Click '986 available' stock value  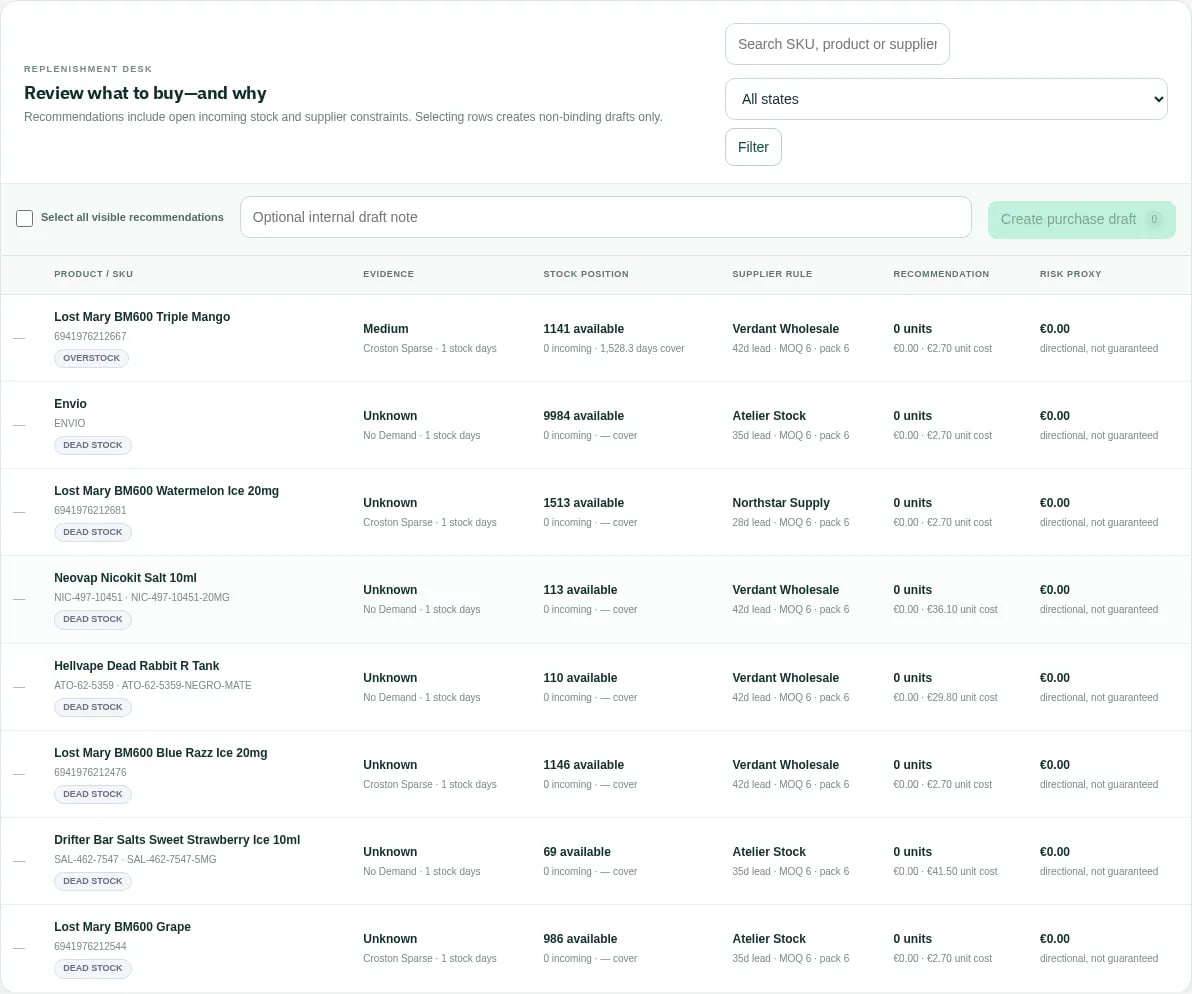click(581, 939)
